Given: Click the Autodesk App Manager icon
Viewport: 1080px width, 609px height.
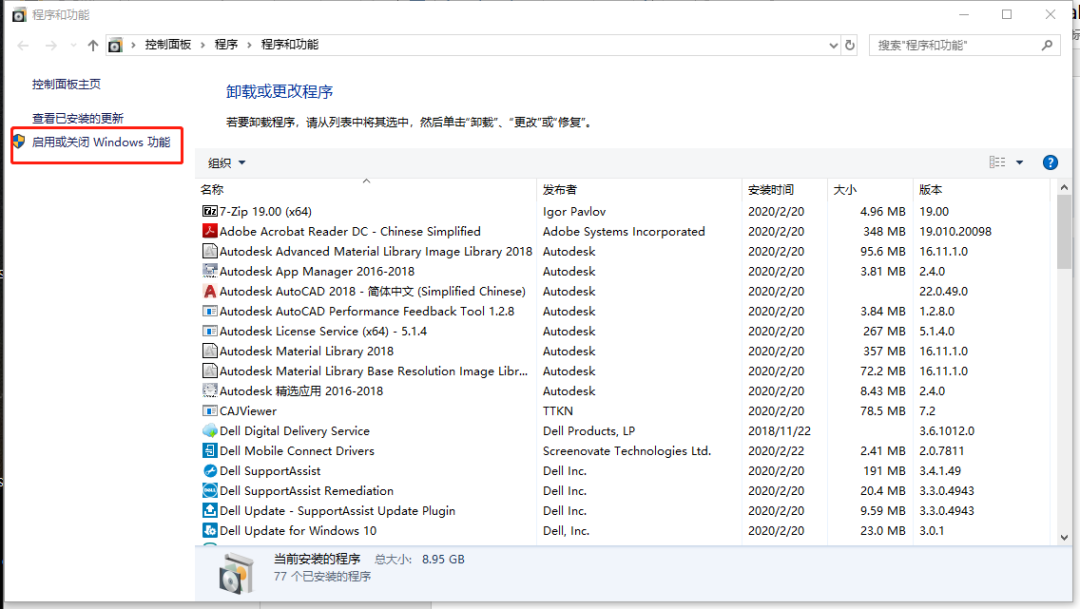Looking at the screenshot, I should [x=209, y=271].
